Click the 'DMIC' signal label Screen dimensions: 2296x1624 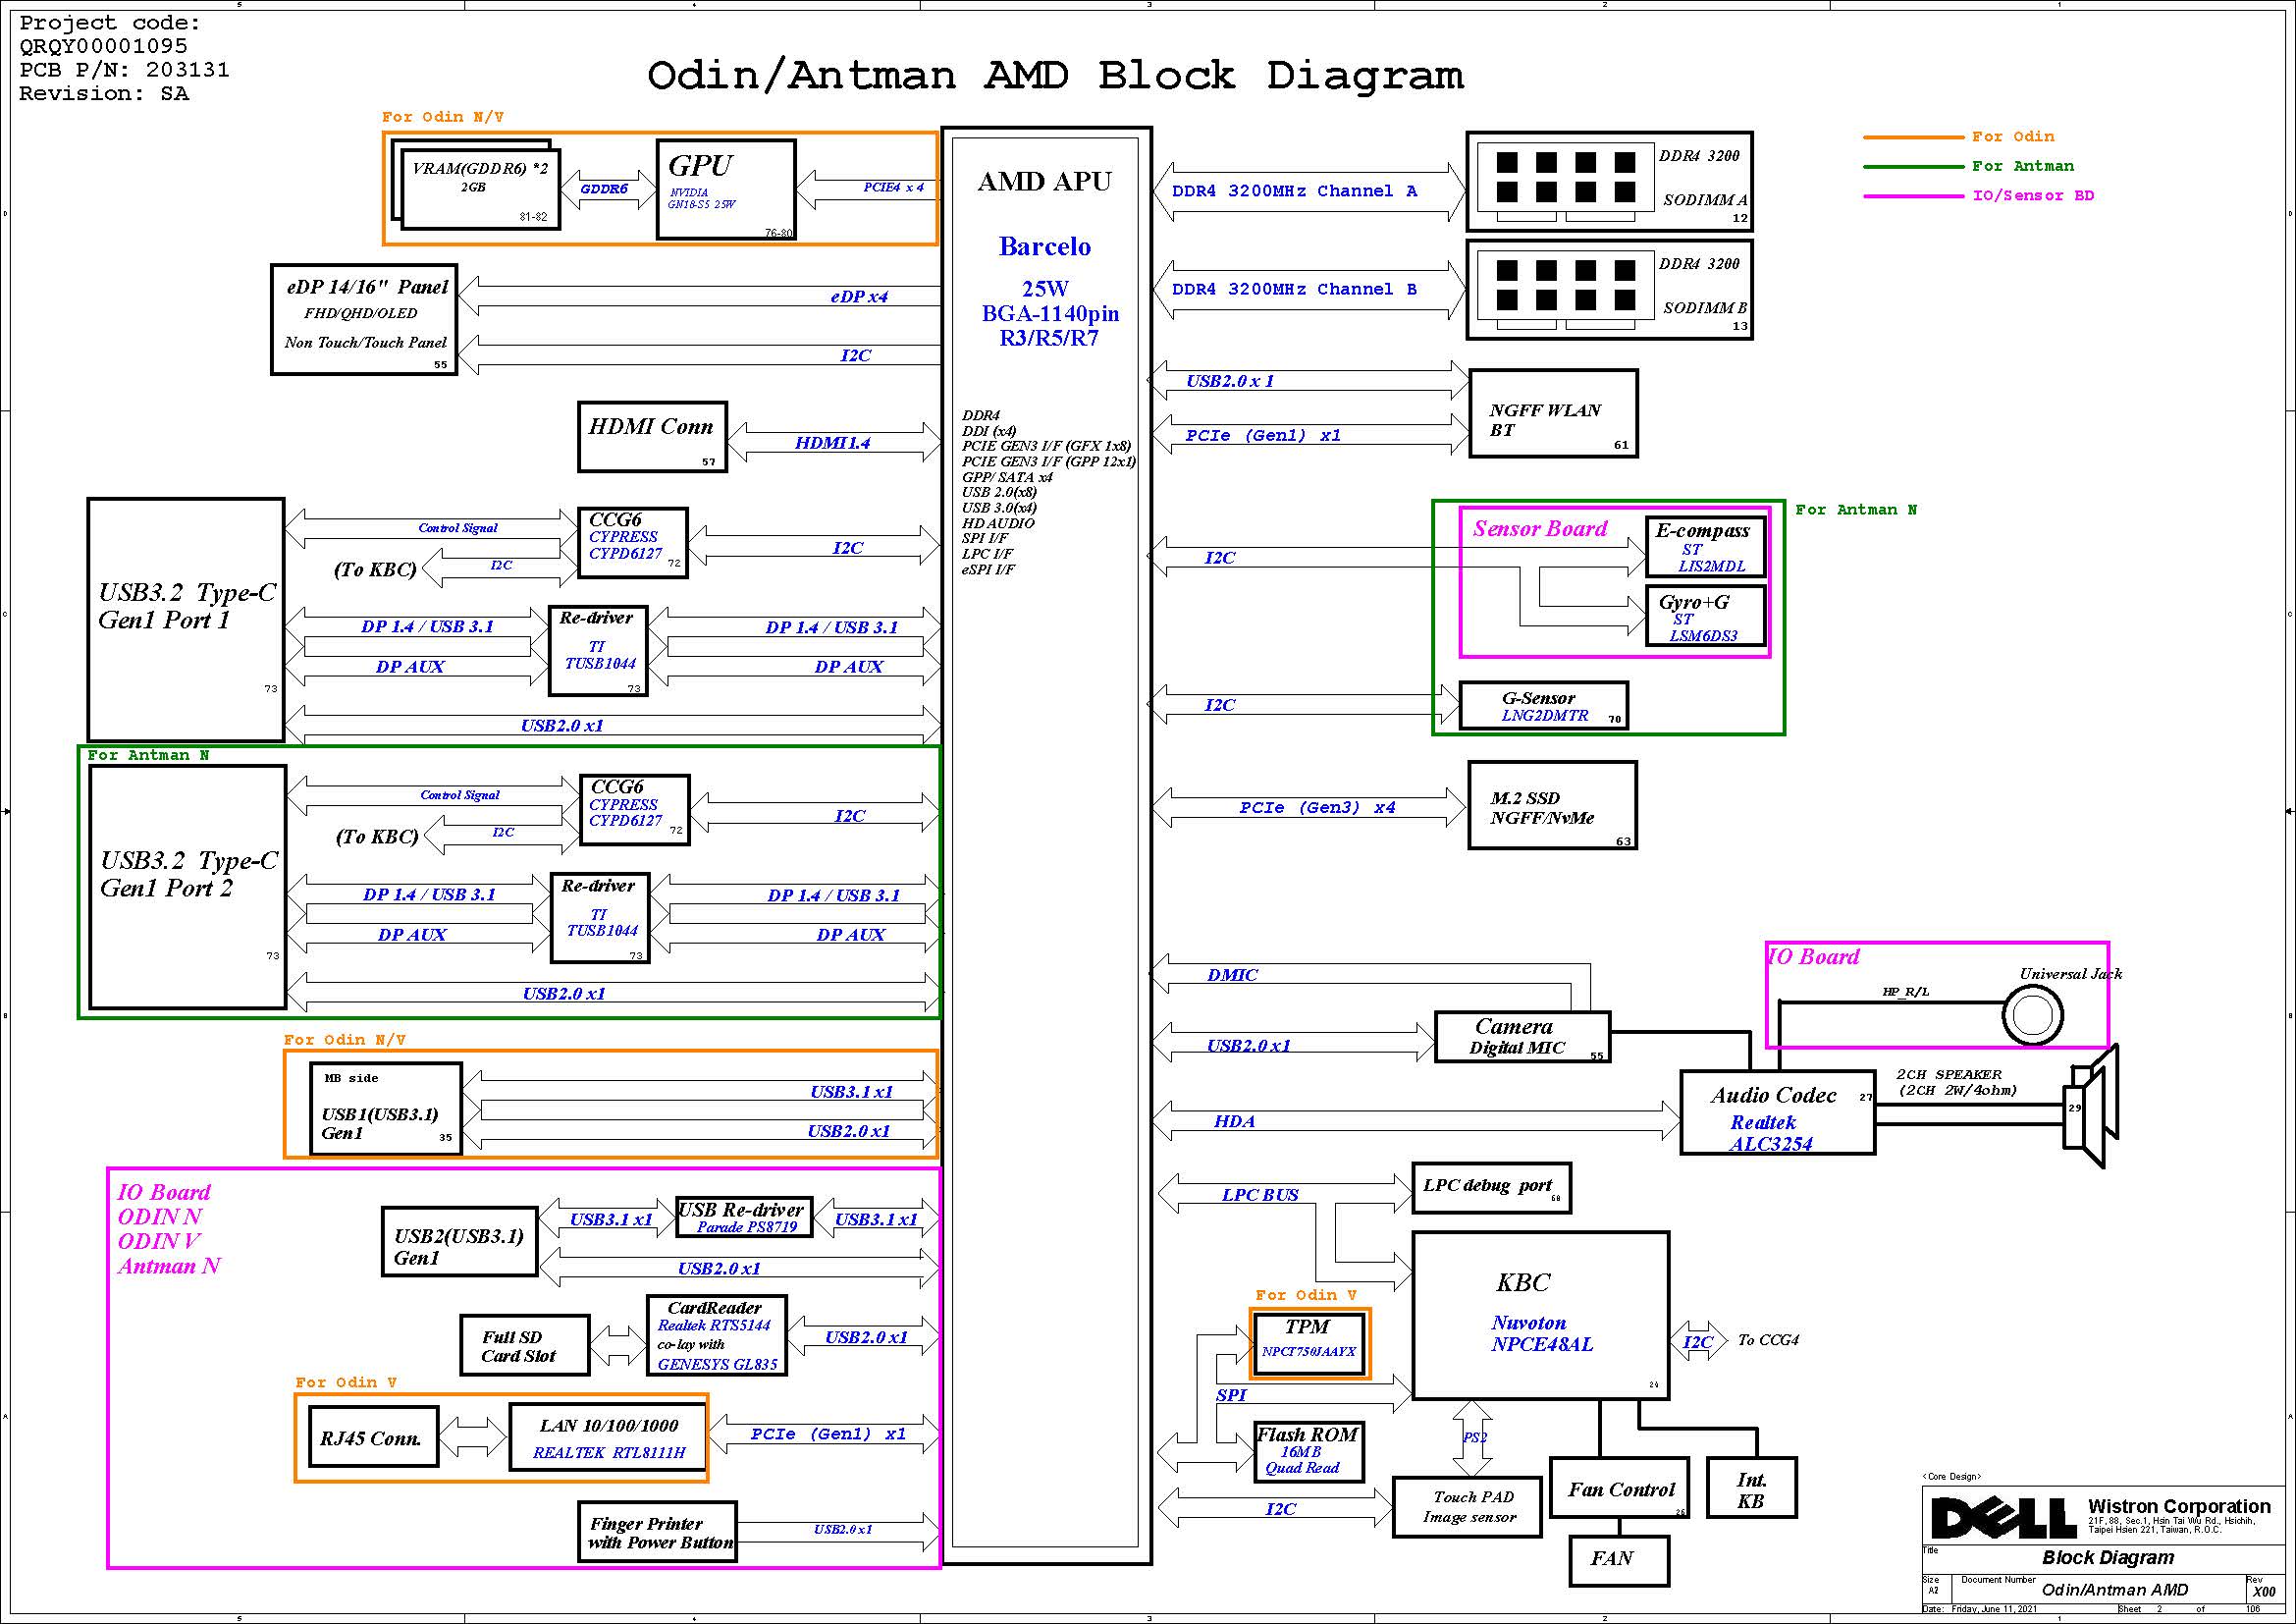[1233, 975]
